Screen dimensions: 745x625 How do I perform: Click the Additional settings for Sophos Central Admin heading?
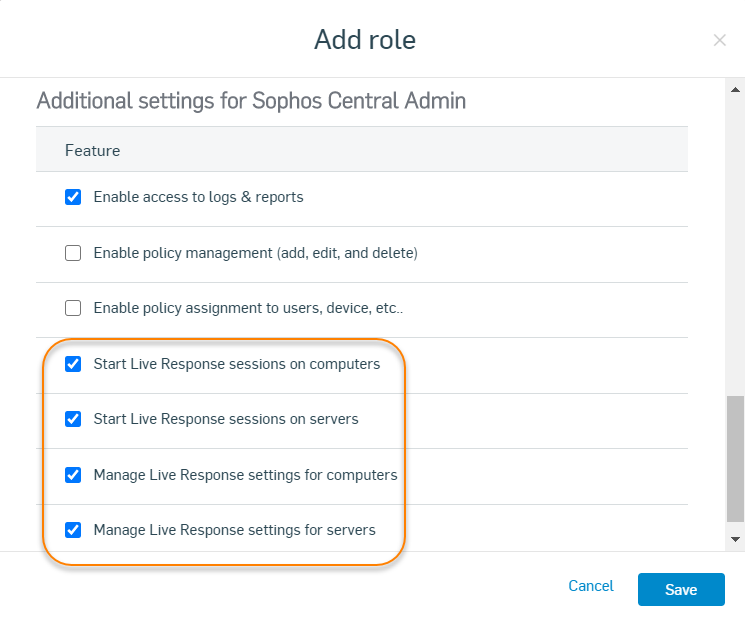pyautogui.click(x=251, y=101)
